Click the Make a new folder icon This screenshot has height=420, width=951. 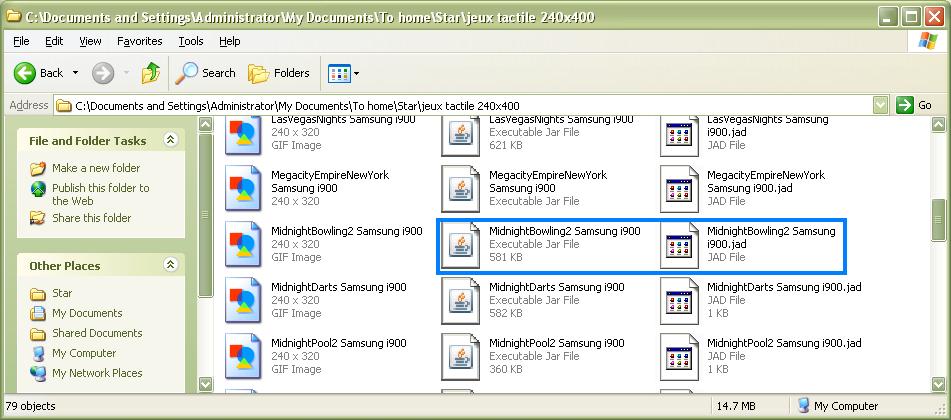click(x=38, y=168)
